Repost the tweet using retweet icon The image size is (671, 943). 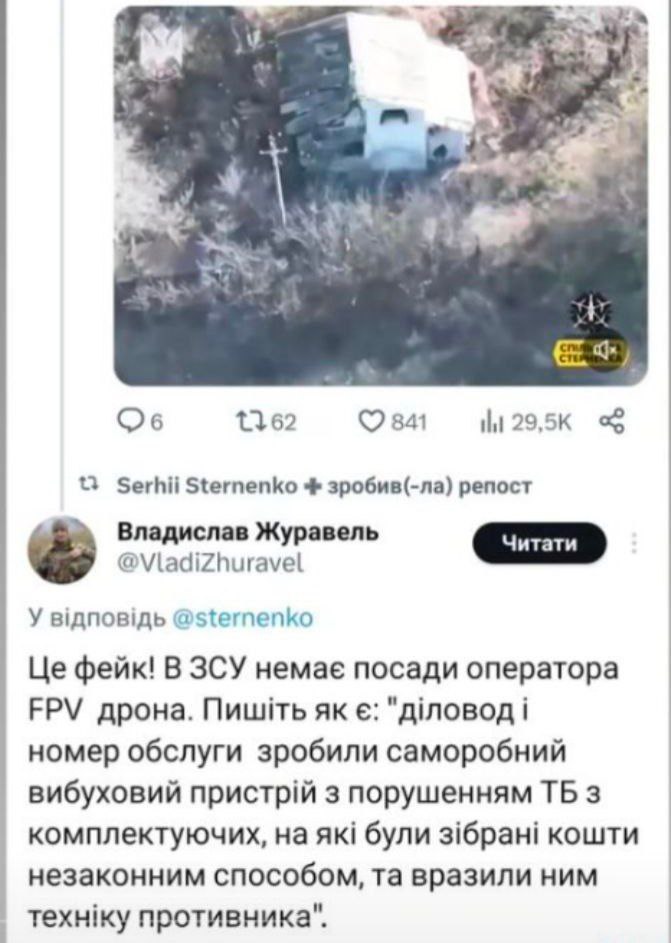[x=252, y=423]
